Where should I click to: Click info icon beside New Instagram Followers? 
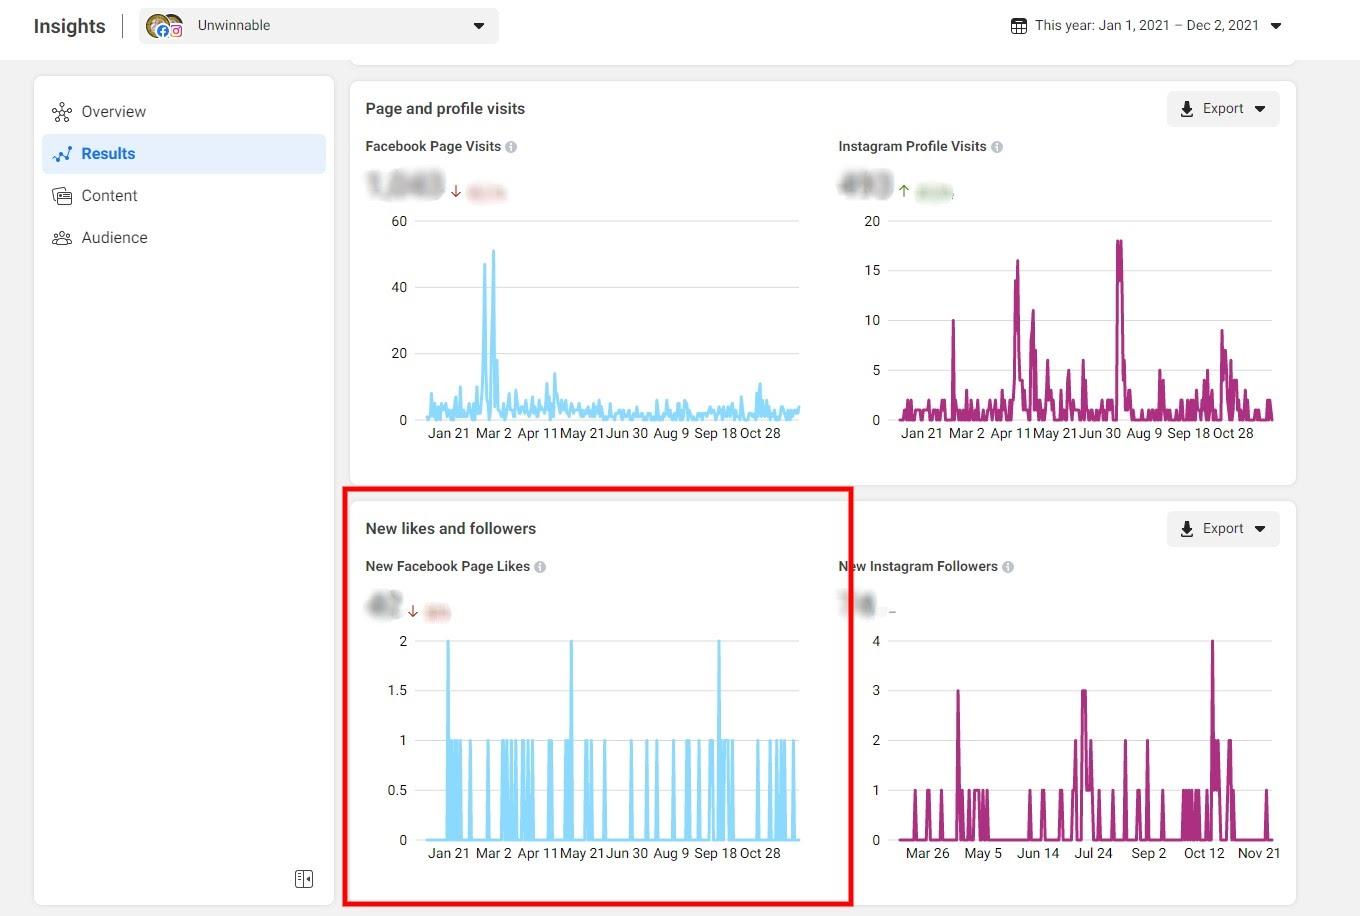point(1008,567)
